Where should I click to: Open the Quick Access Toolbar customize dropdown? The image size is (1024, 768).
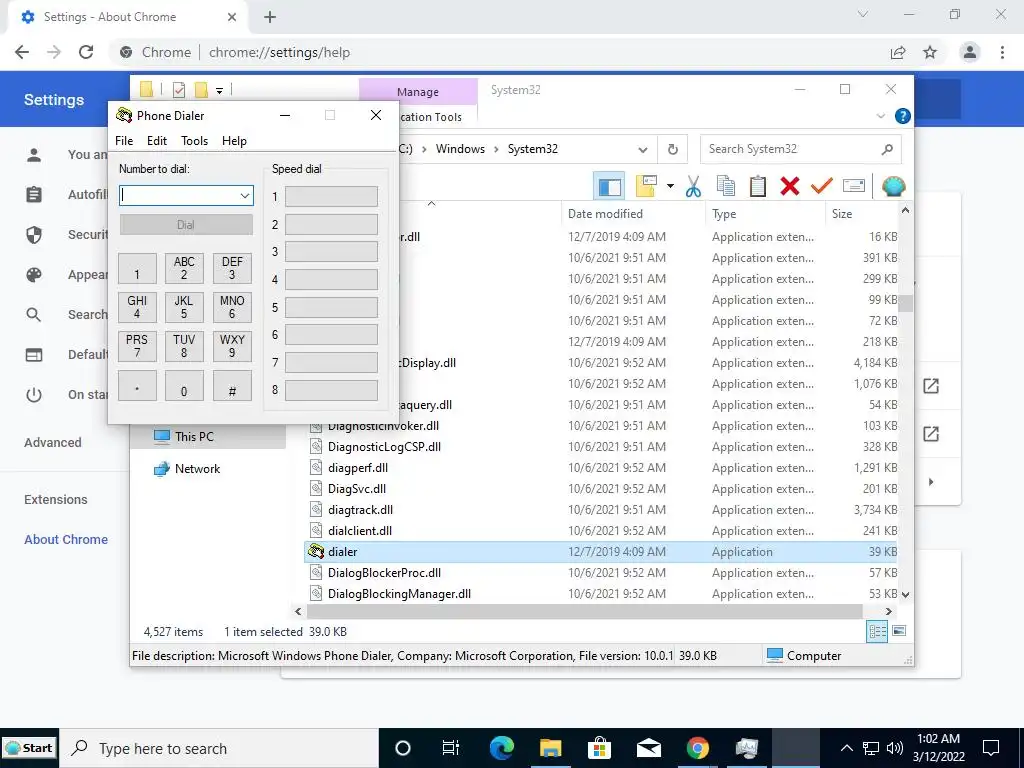219,91
